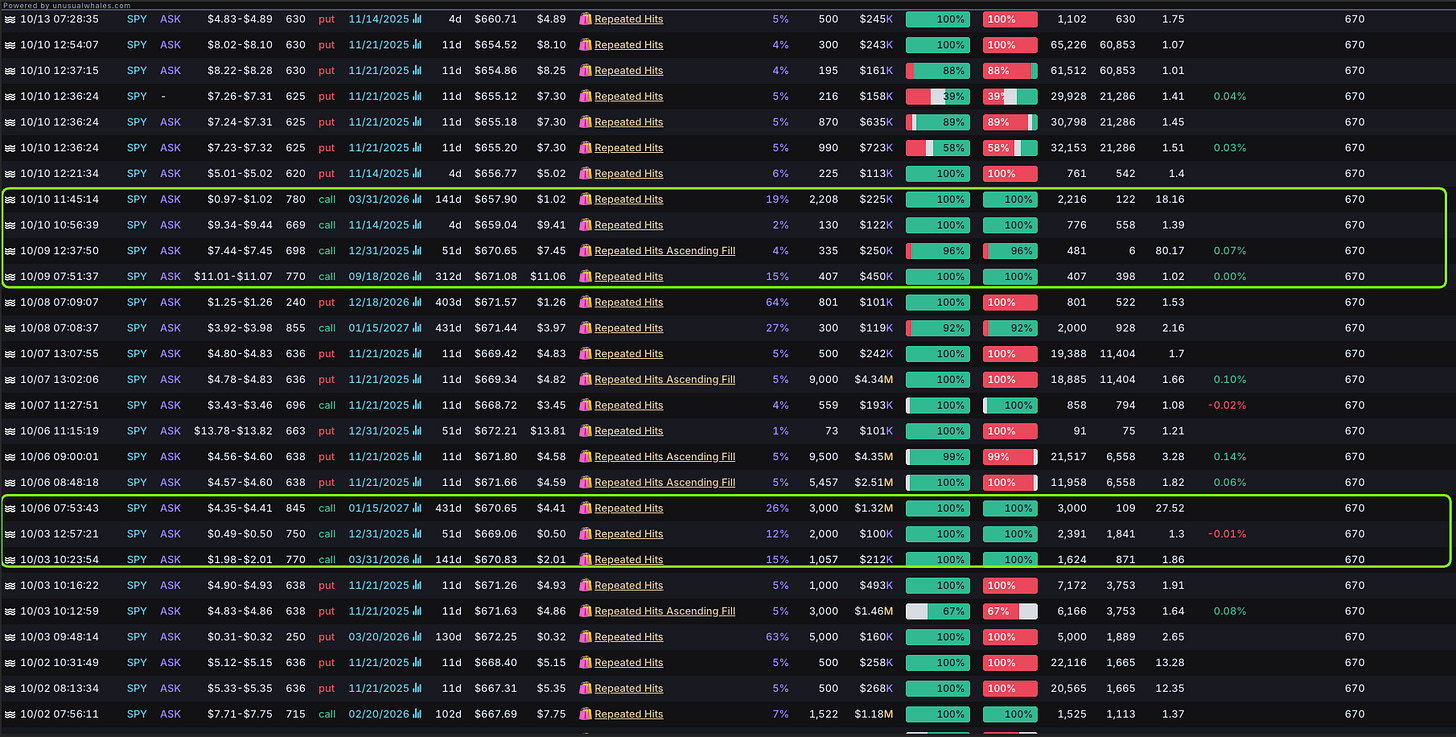Click the 27.52 ratio value
Viewport: 1456px width, 737px height.
point(1168,508)
